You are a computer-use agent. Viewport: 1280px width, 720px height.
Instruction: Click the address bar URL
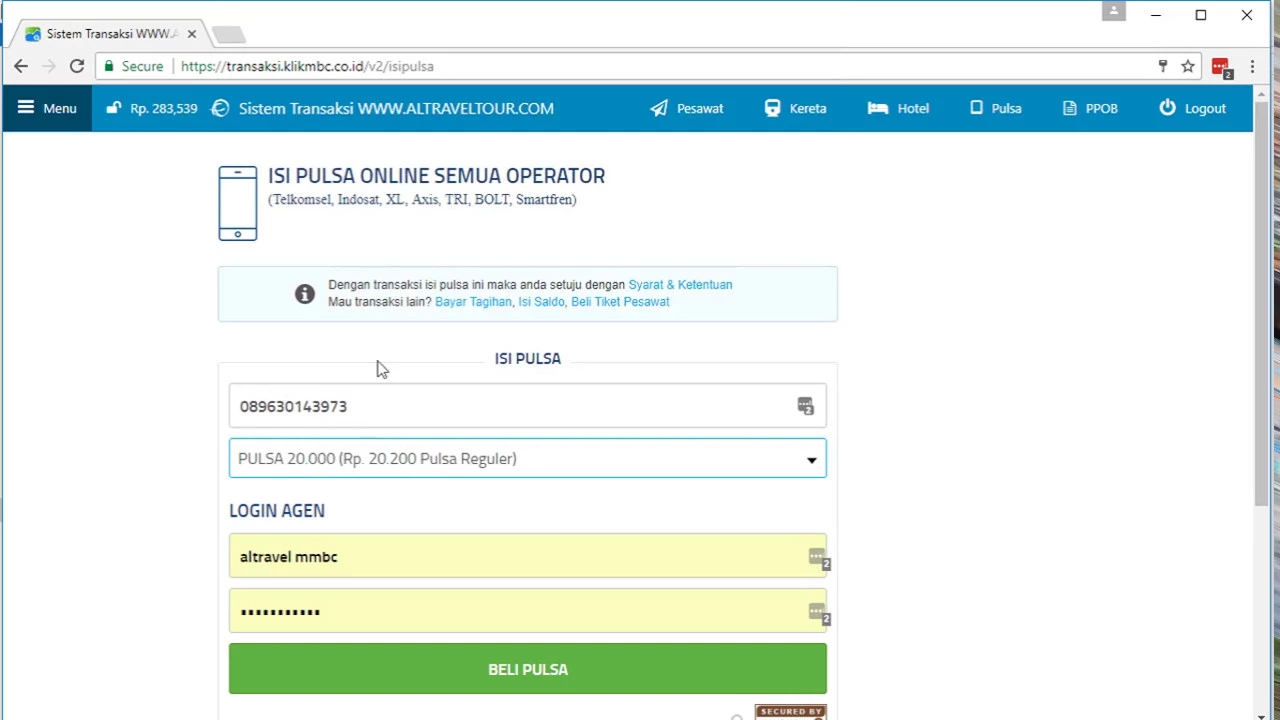[307, 66]
